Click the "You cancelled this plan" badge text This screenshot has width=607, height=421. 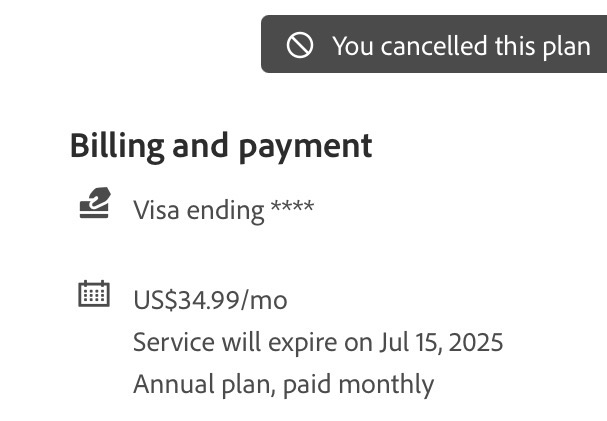point(461,46)
